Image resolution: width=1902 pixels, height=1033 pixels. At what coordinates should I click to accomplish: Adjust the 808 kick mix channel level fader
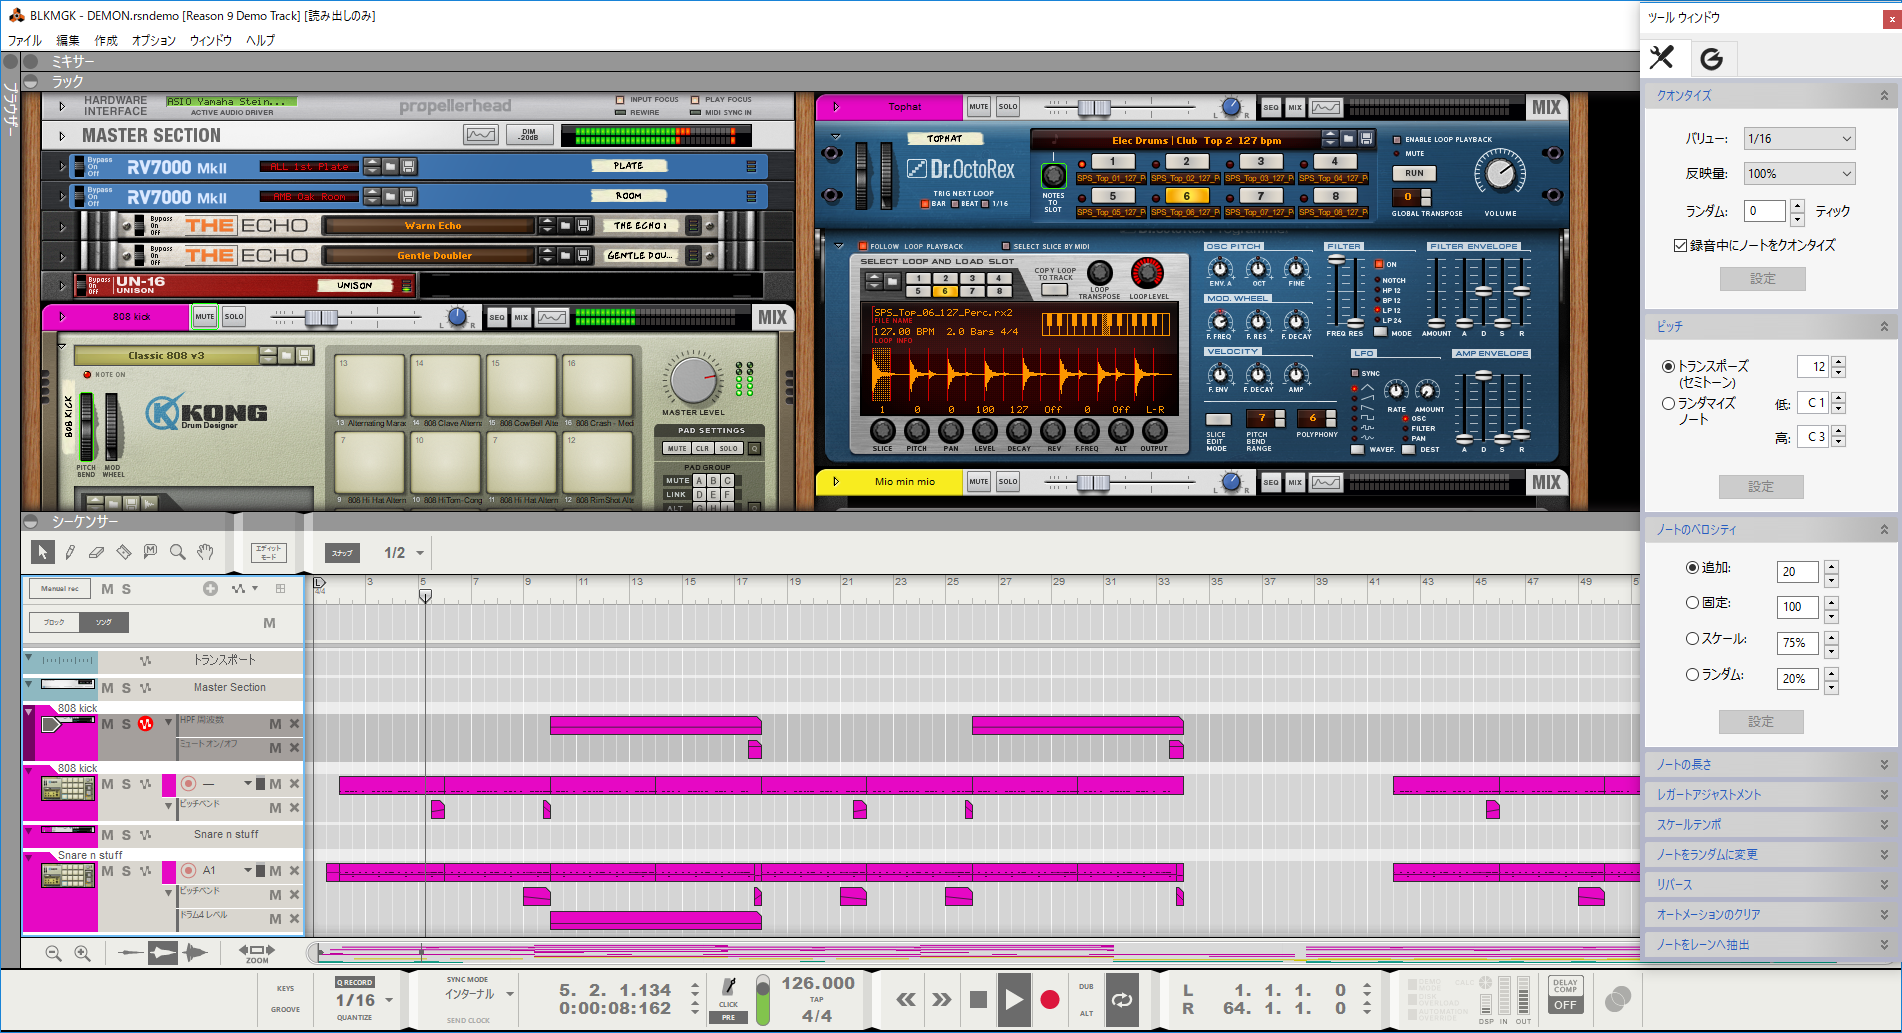pos(321,317)
